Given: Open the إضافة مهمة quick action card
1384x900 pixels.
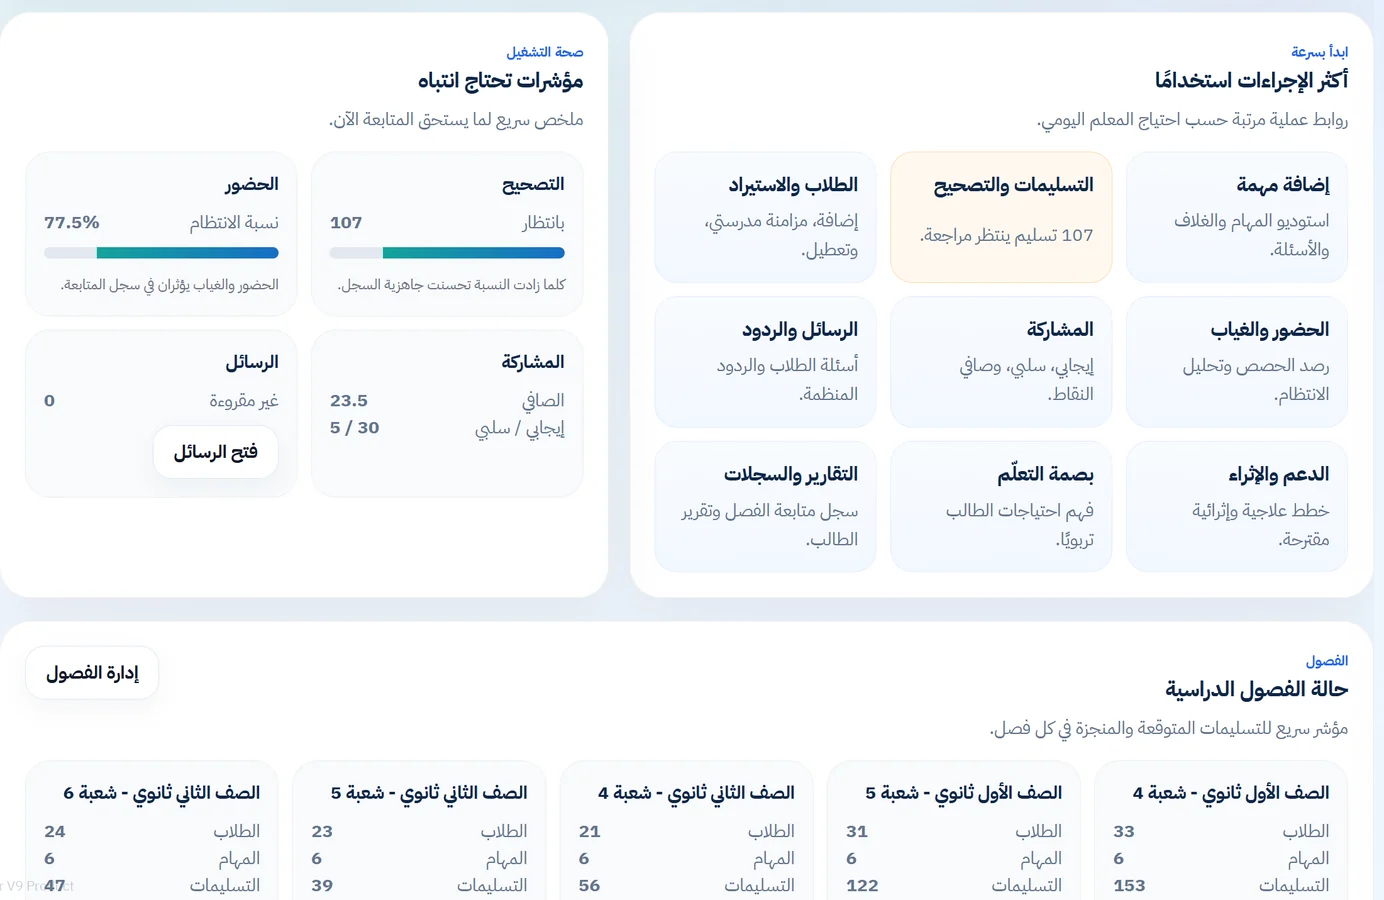Looking at the screenshot, I should 1236,217.
